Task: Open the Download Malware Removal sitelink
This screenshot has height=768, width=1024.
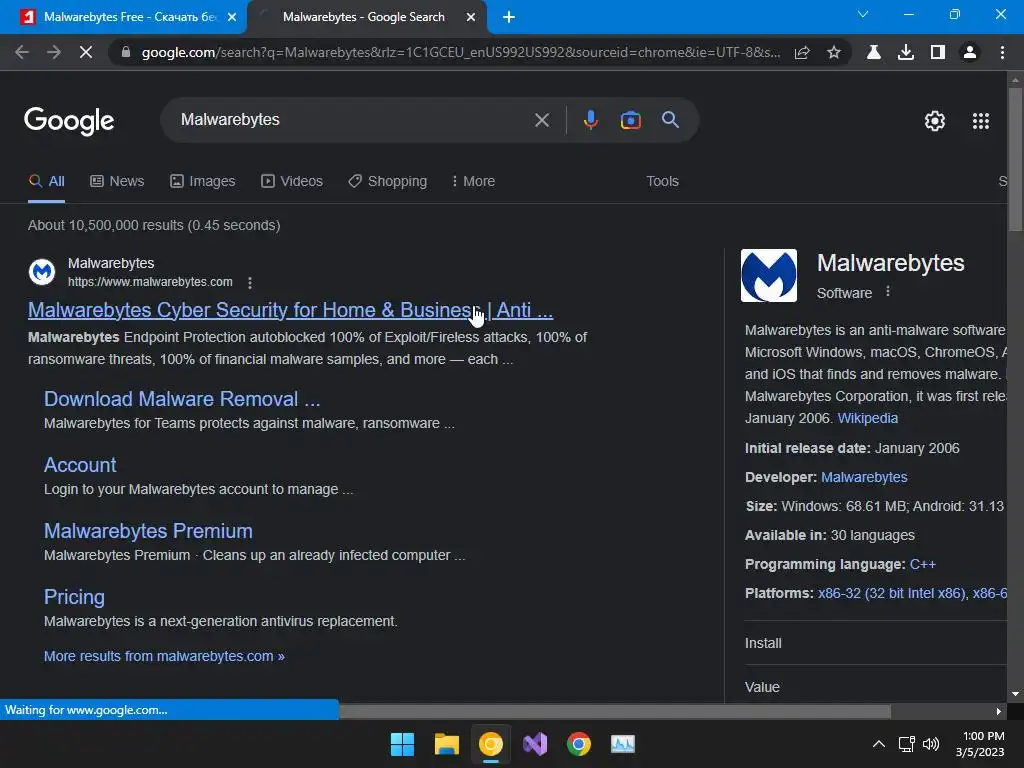Action: [x=182, y=399]
